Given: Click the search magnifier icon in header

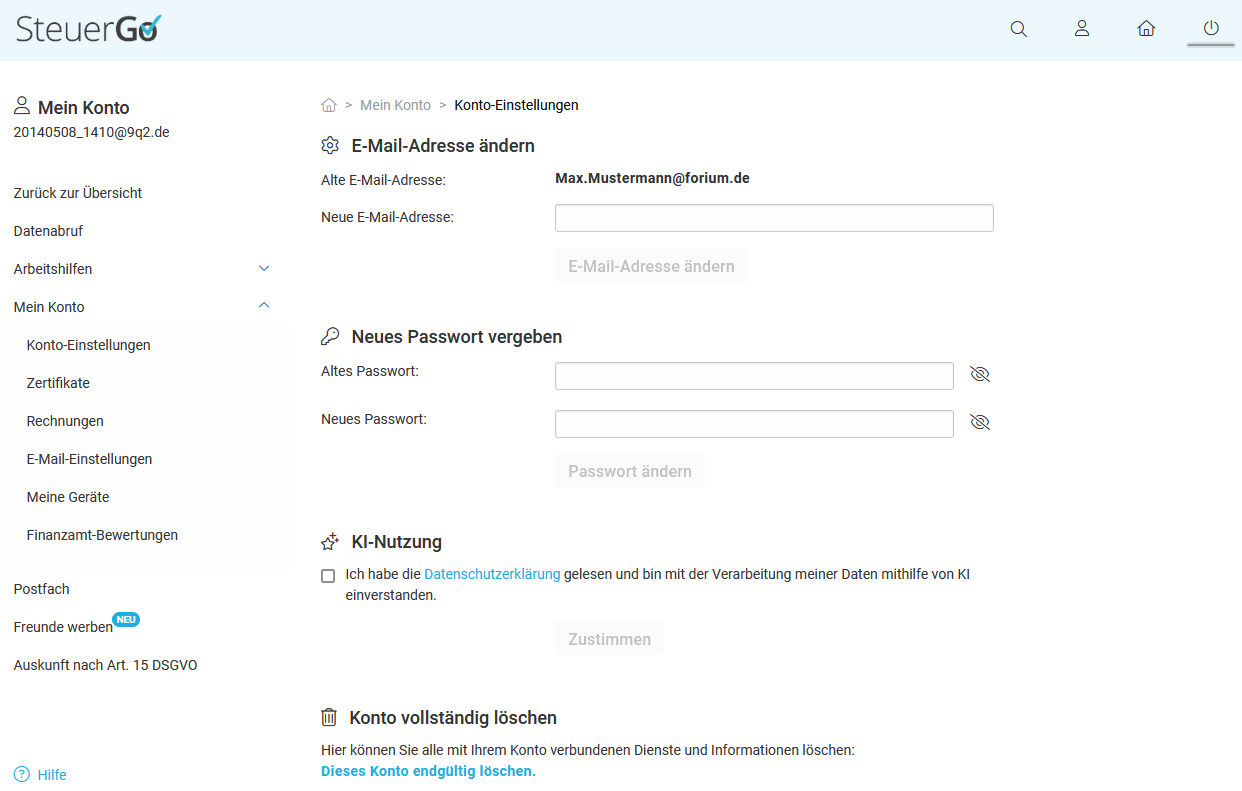Looking at the screenshot, I should tap(1018, 29).
